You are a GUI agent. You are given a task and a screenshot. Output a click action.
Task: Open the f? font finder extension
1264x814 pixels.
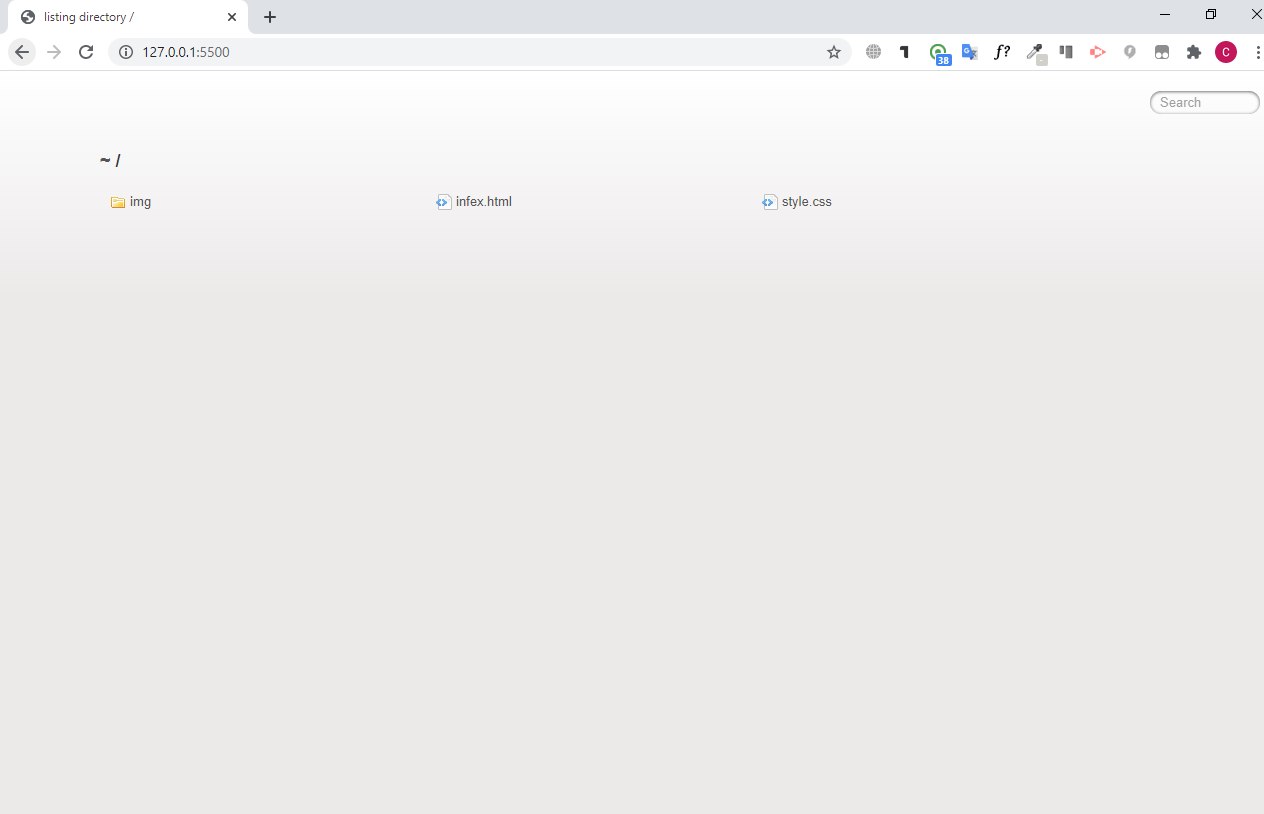coord(1001,52)
